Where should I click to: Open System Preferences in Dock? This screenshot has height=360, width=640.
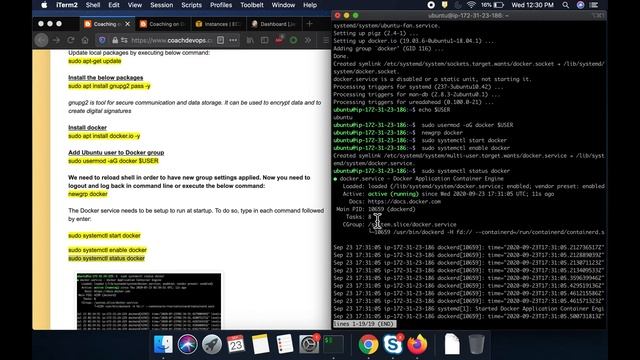tap(309, 344)
